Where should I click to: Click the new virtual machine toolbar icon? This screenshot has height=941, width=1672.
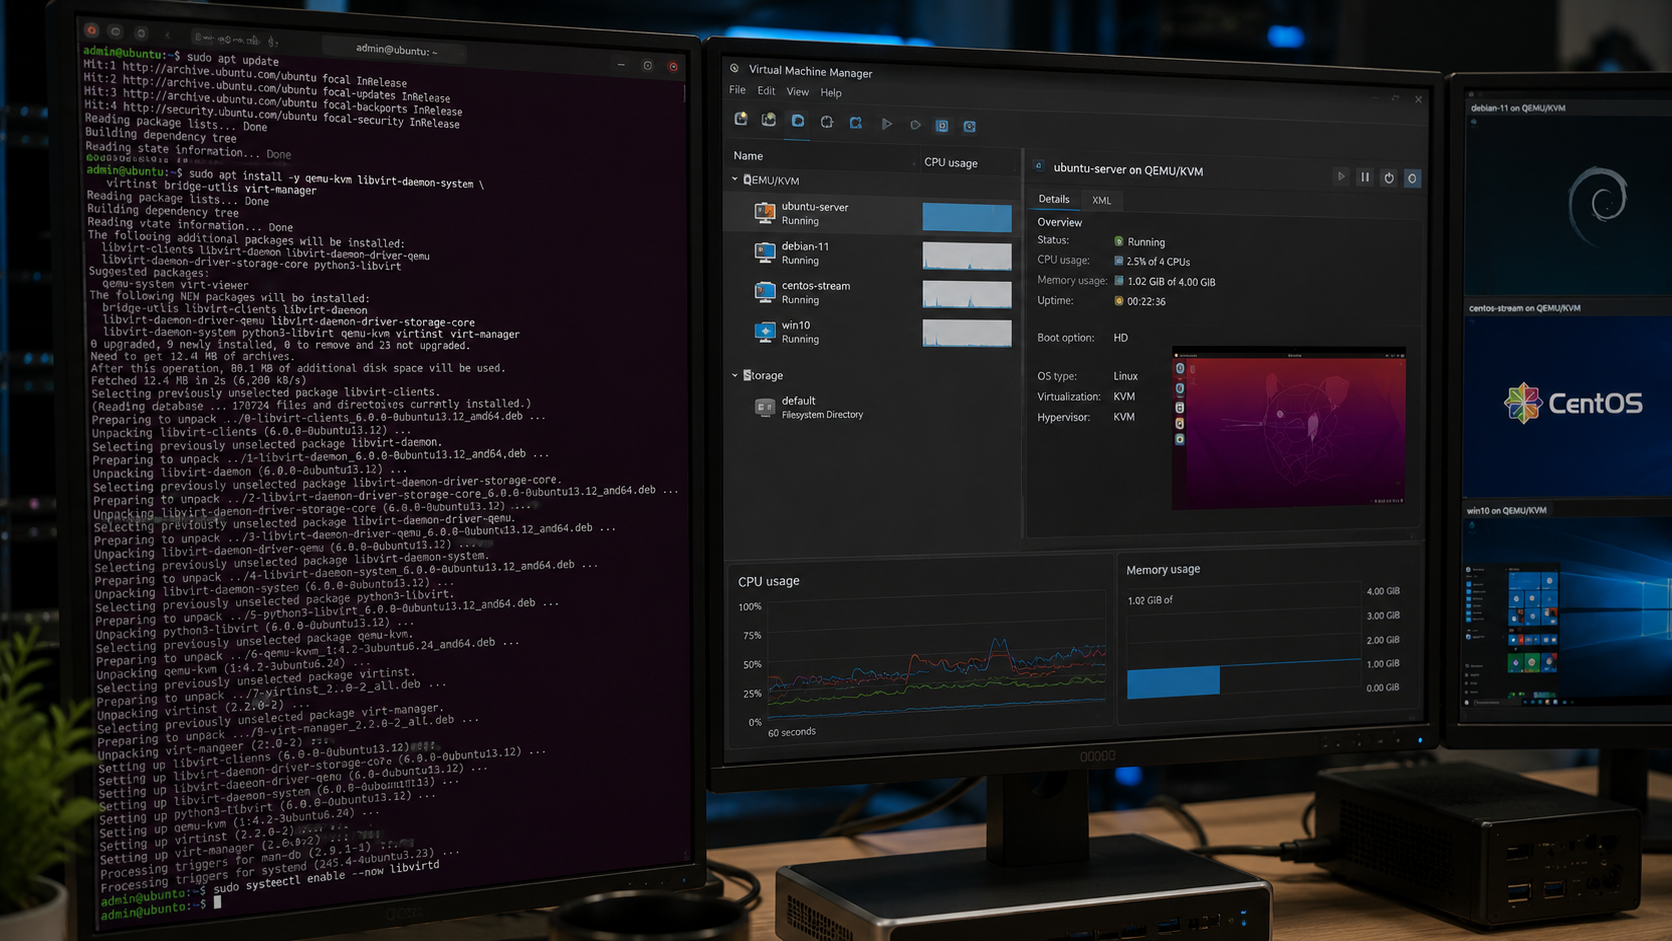tap(741, 120)
